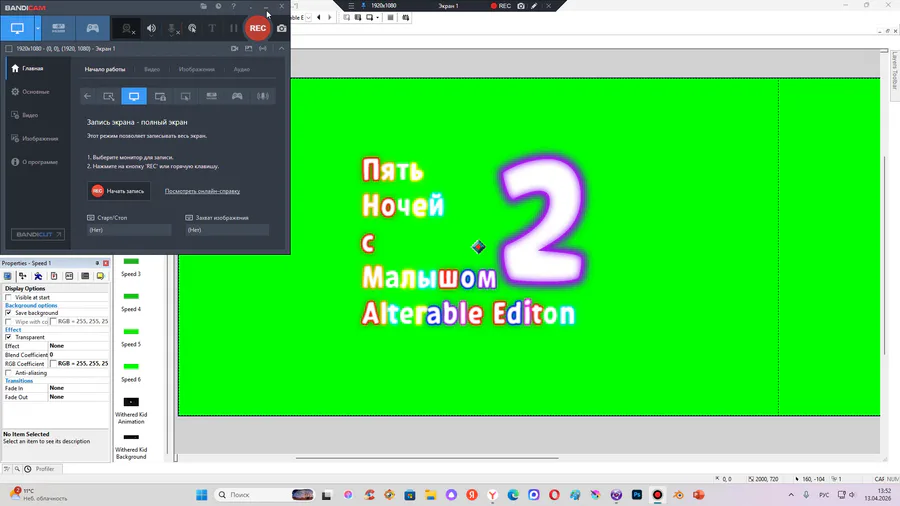Pause recording with Bandicam pause icon
The height and width of the screenshot is (506, 900).
coord(233,28)
